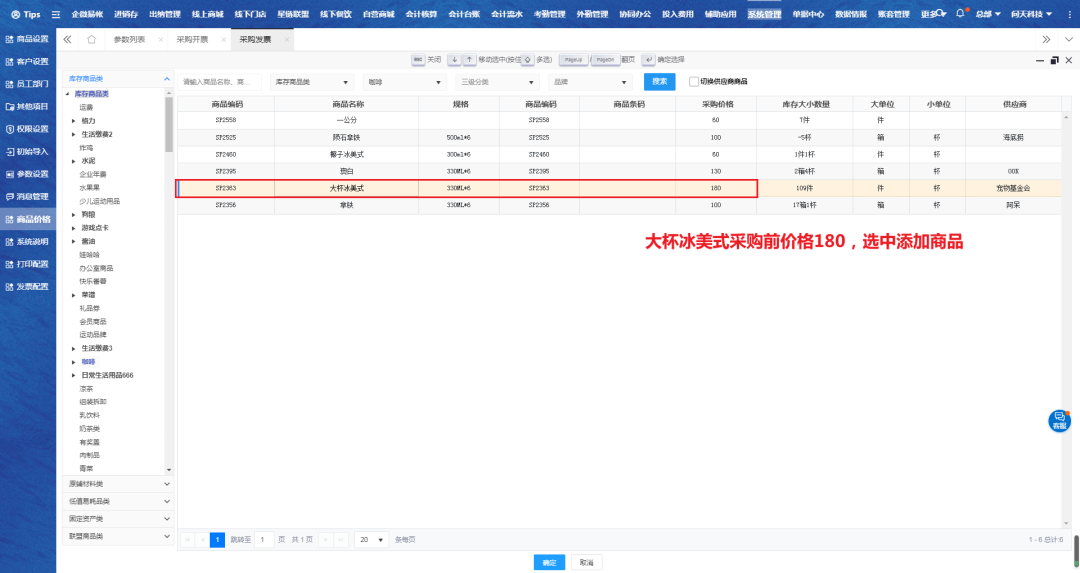Enable the 切换供应商商品 checkbox

[694, 81]
